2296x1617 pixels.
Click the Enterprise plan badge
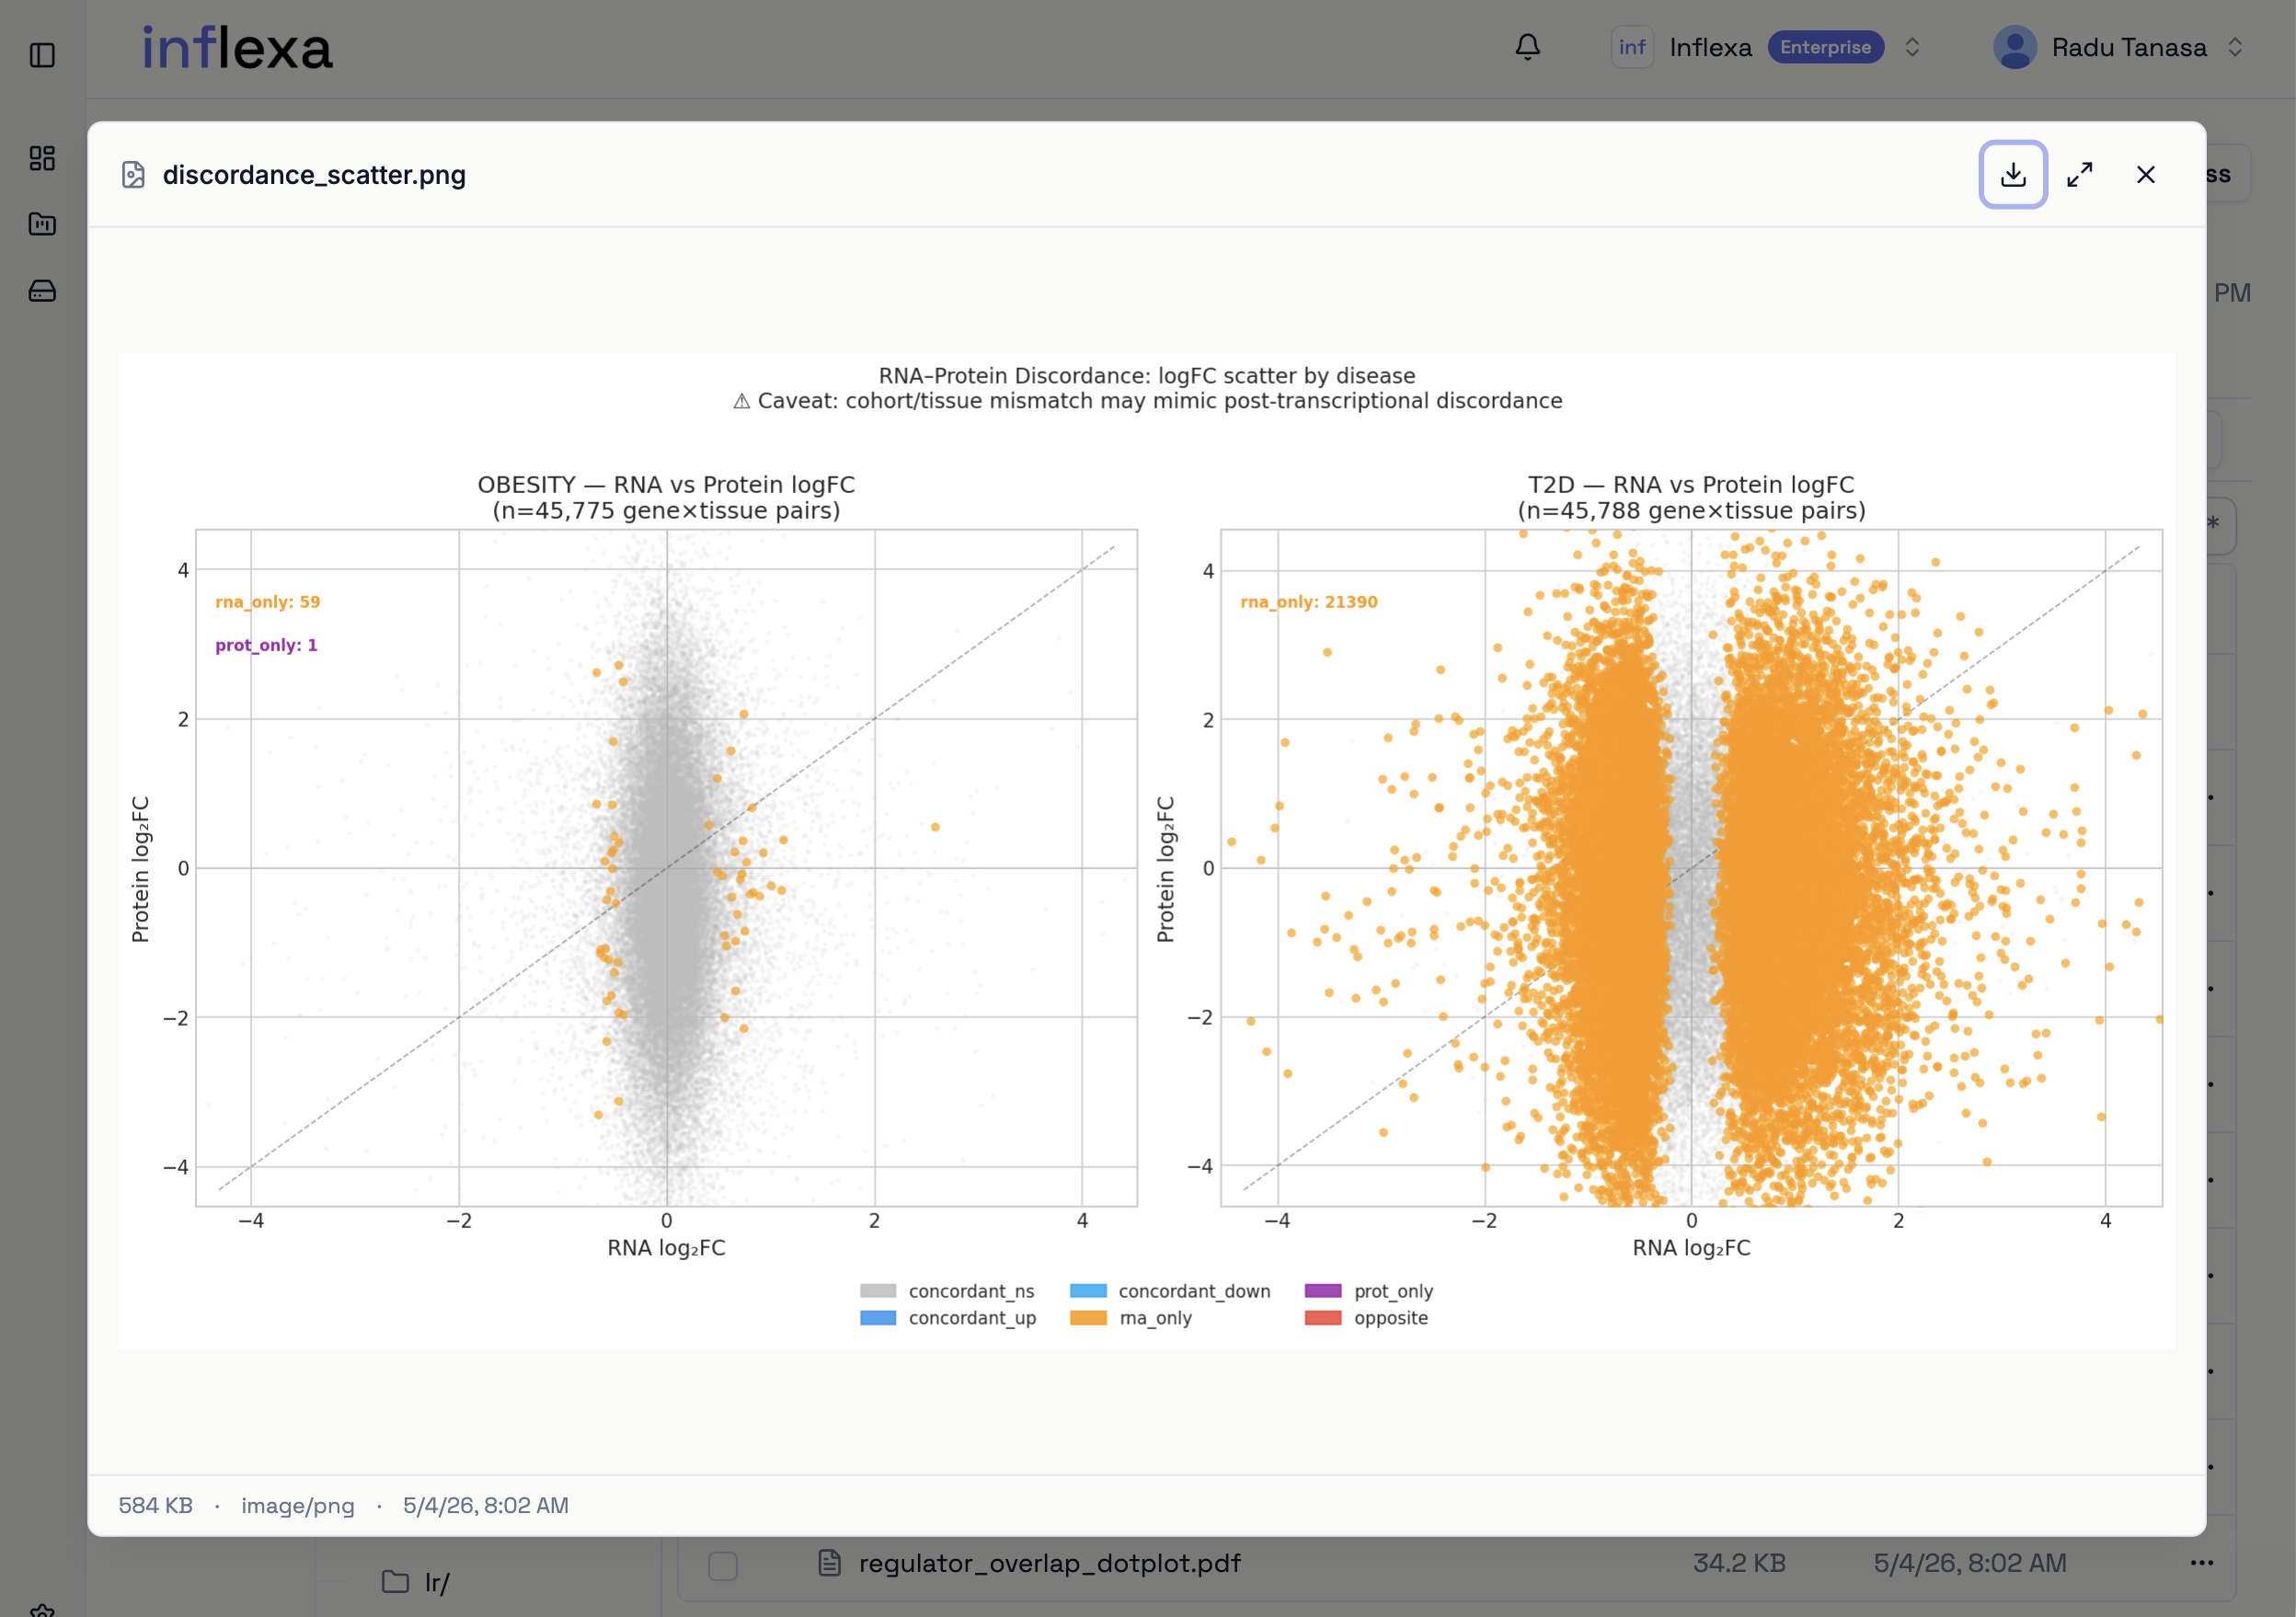1825,47
